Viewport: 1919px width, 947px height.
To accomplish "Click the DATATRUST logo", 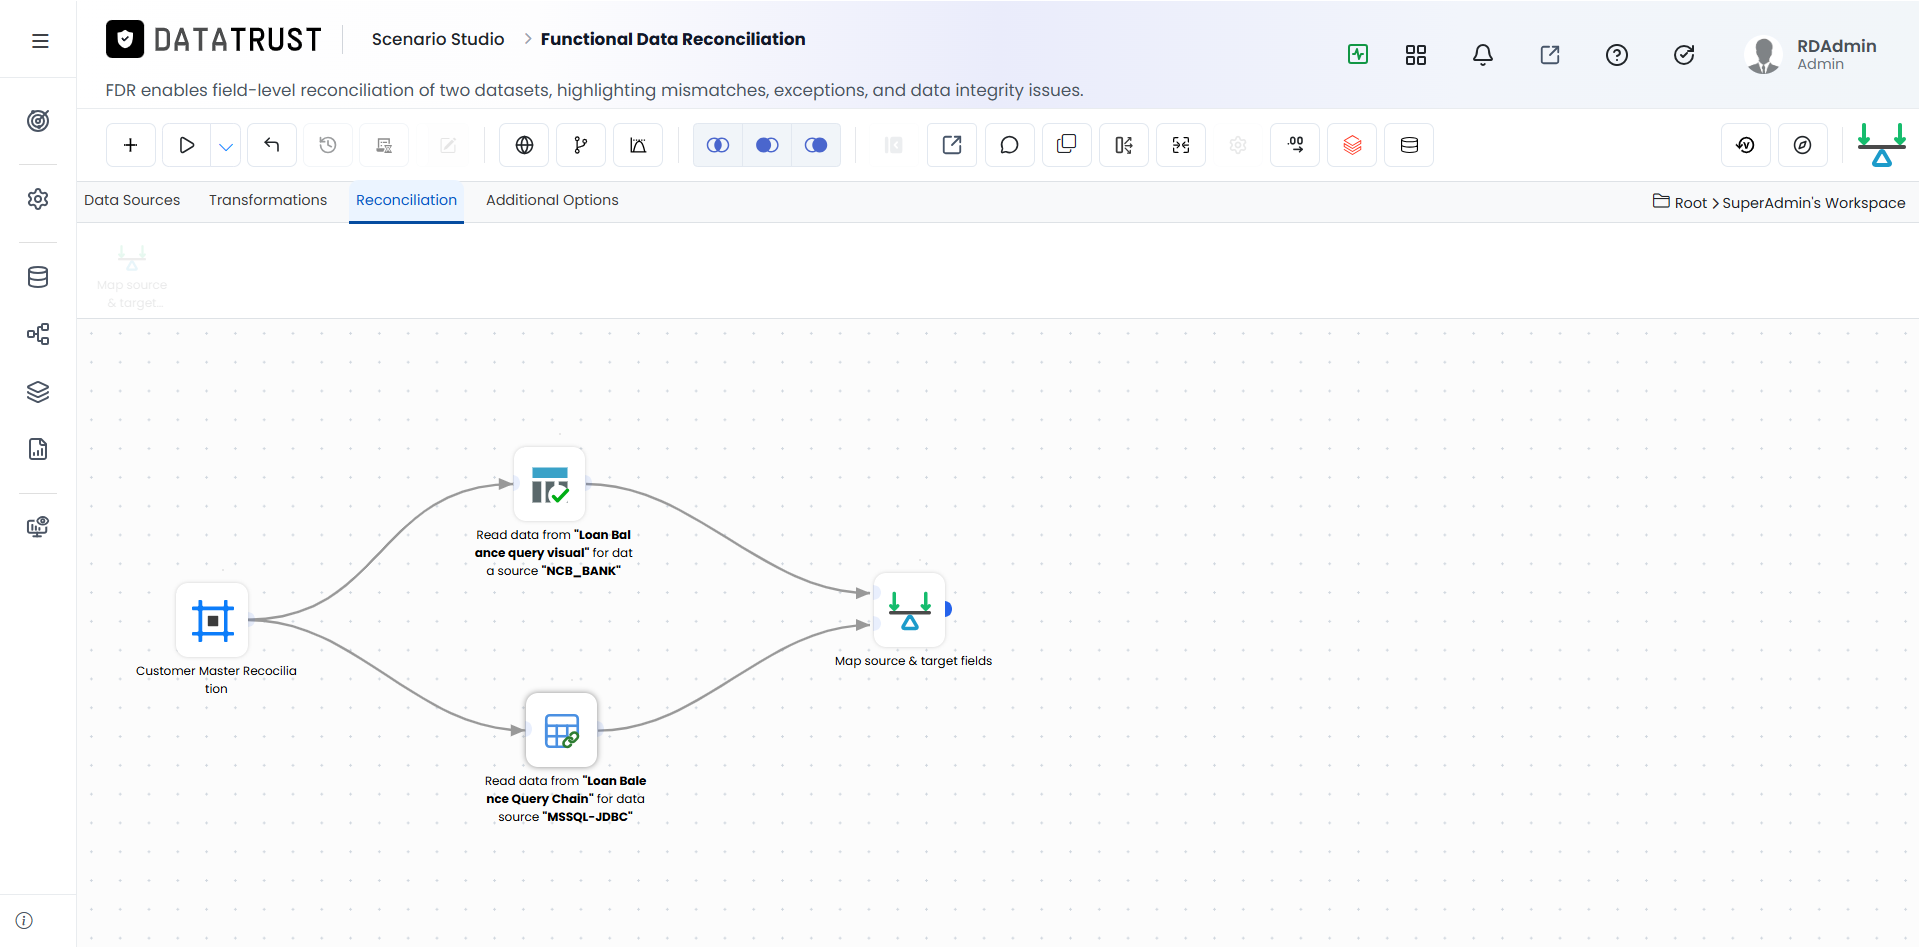I will coord(214,39).
